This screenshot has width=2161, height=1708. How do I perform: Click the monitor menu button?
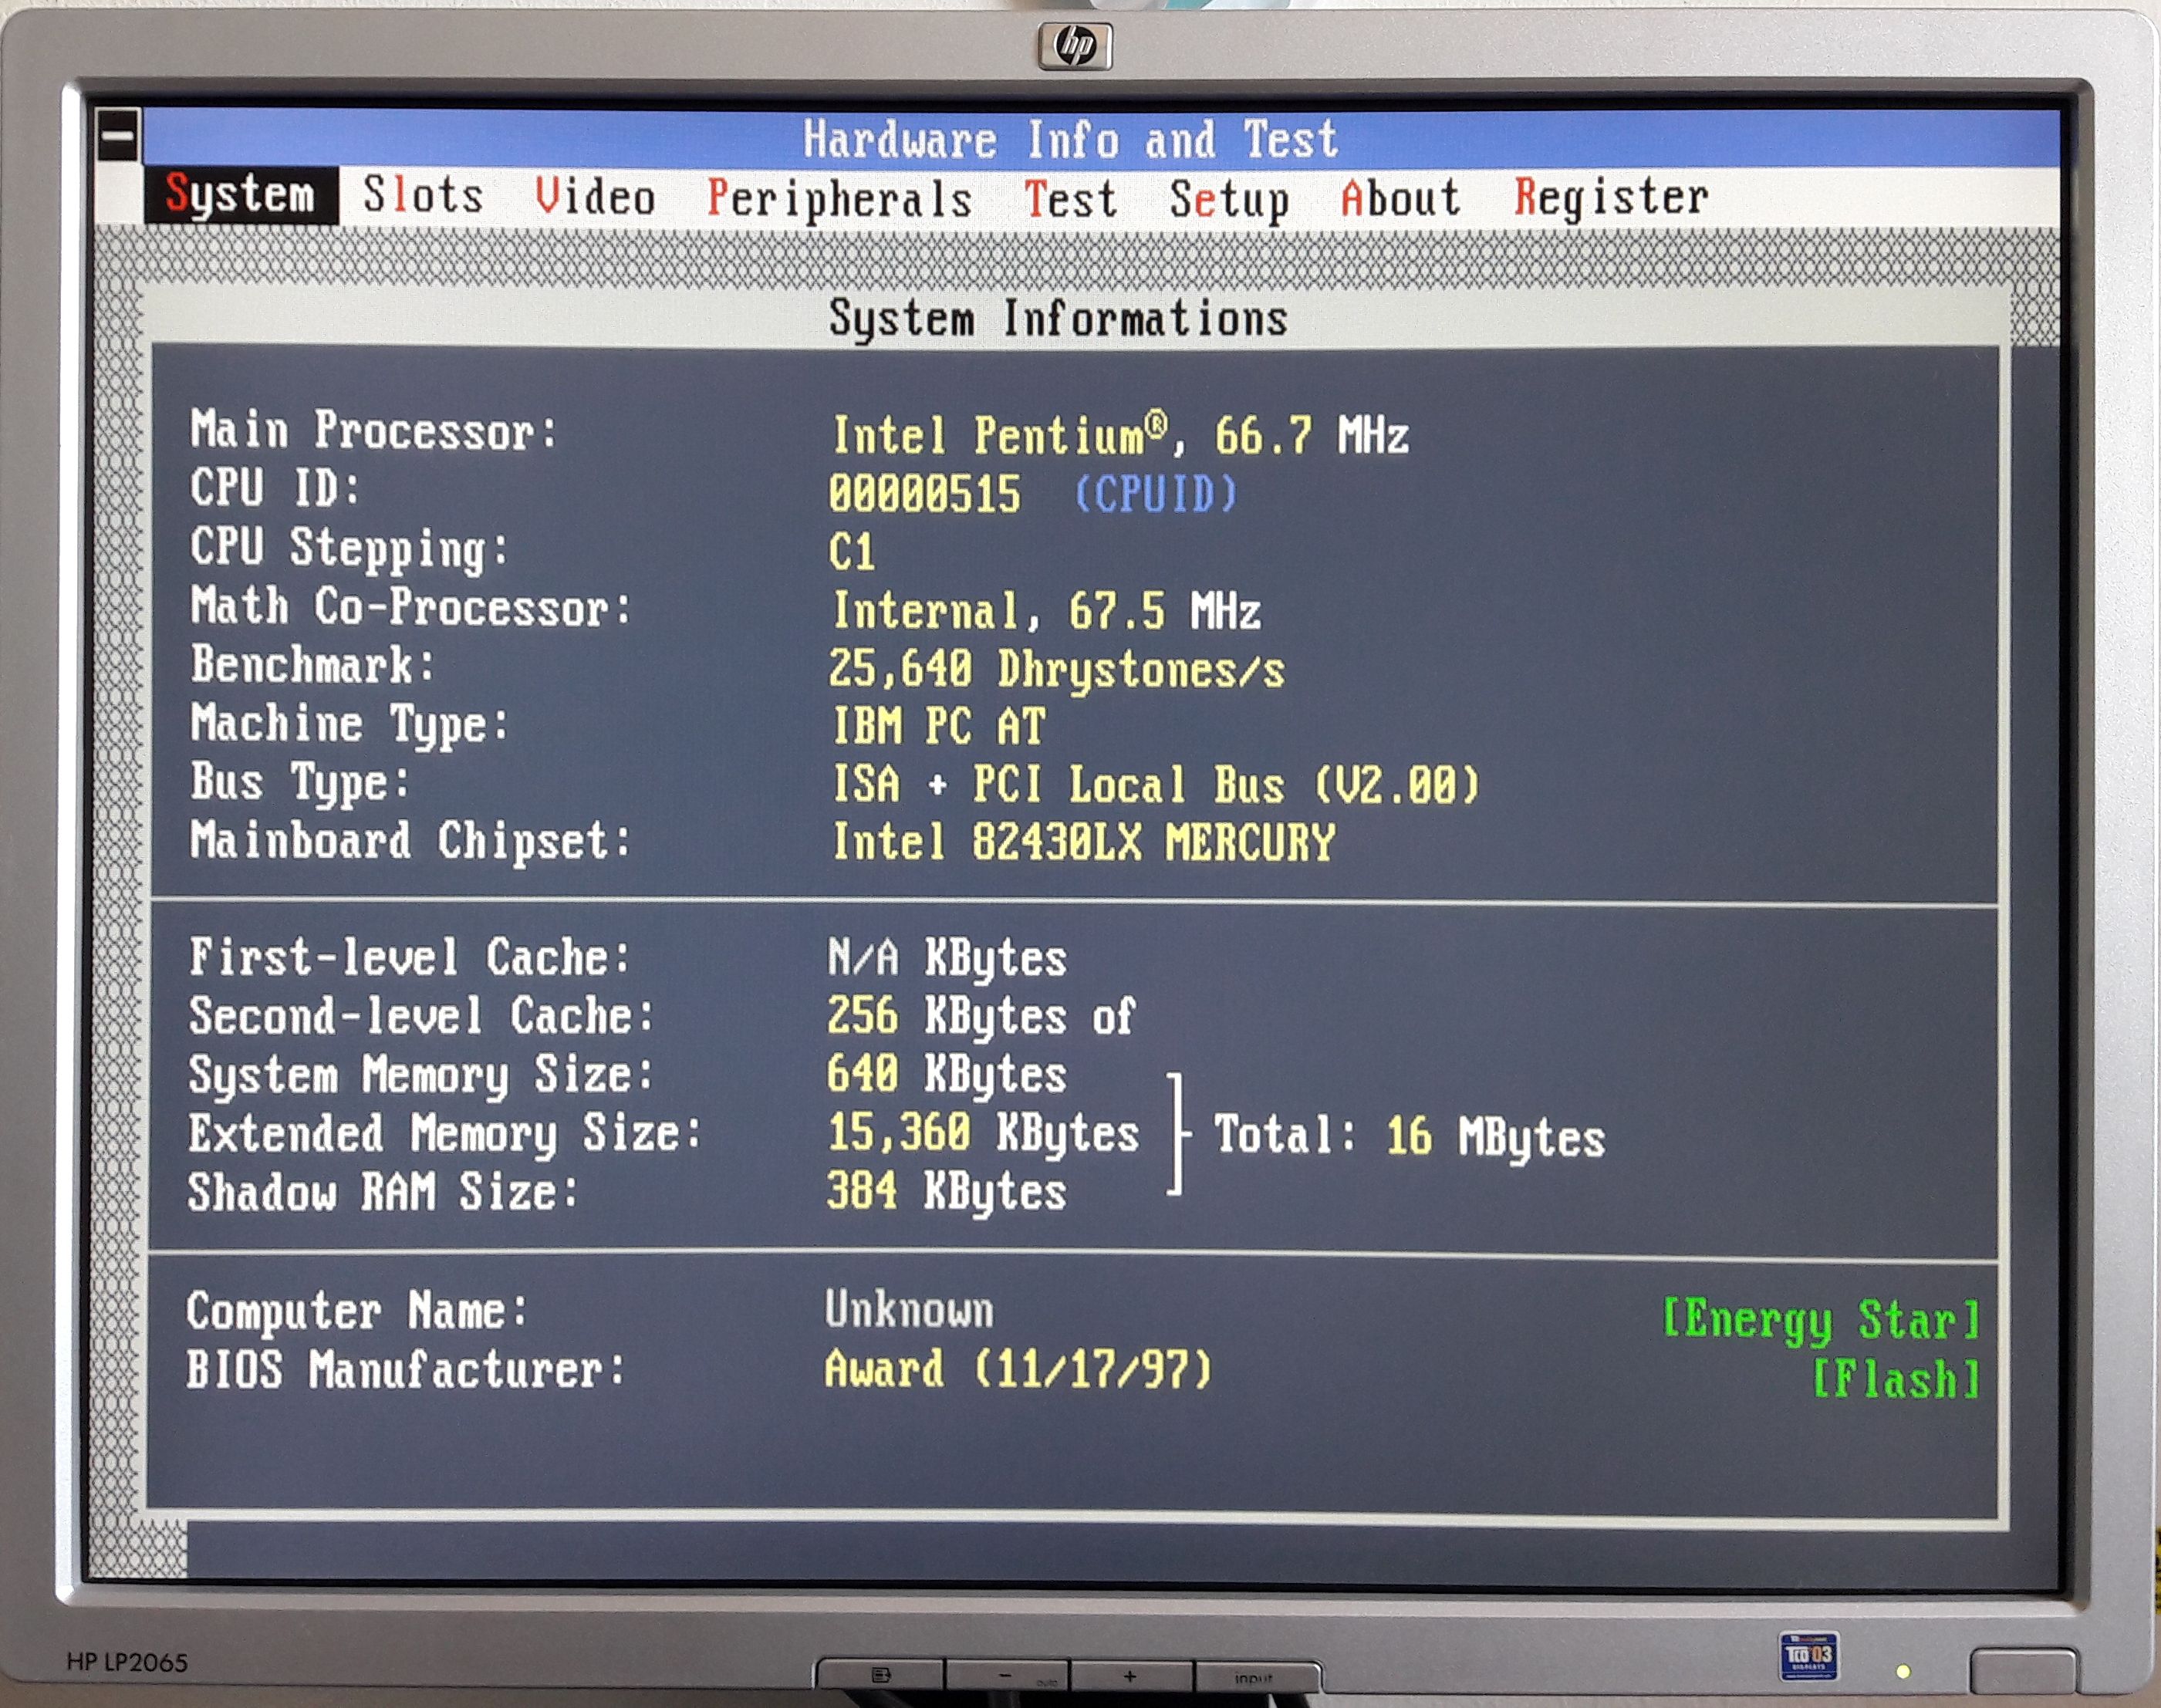pyautogui.click(x=881, y=1676)
